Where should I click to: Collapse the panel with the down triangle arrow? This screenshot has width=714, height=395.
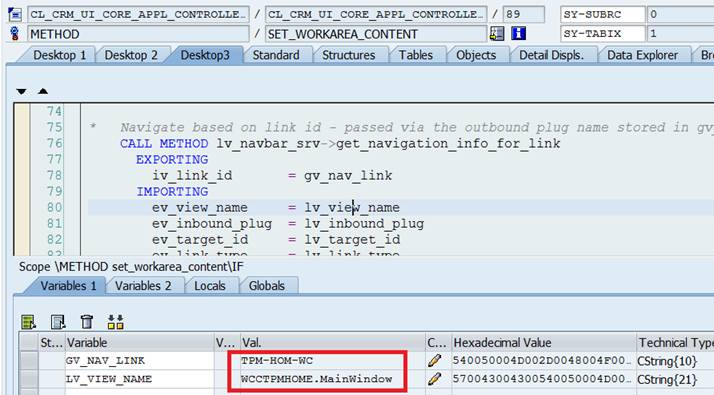coord(21,92)
